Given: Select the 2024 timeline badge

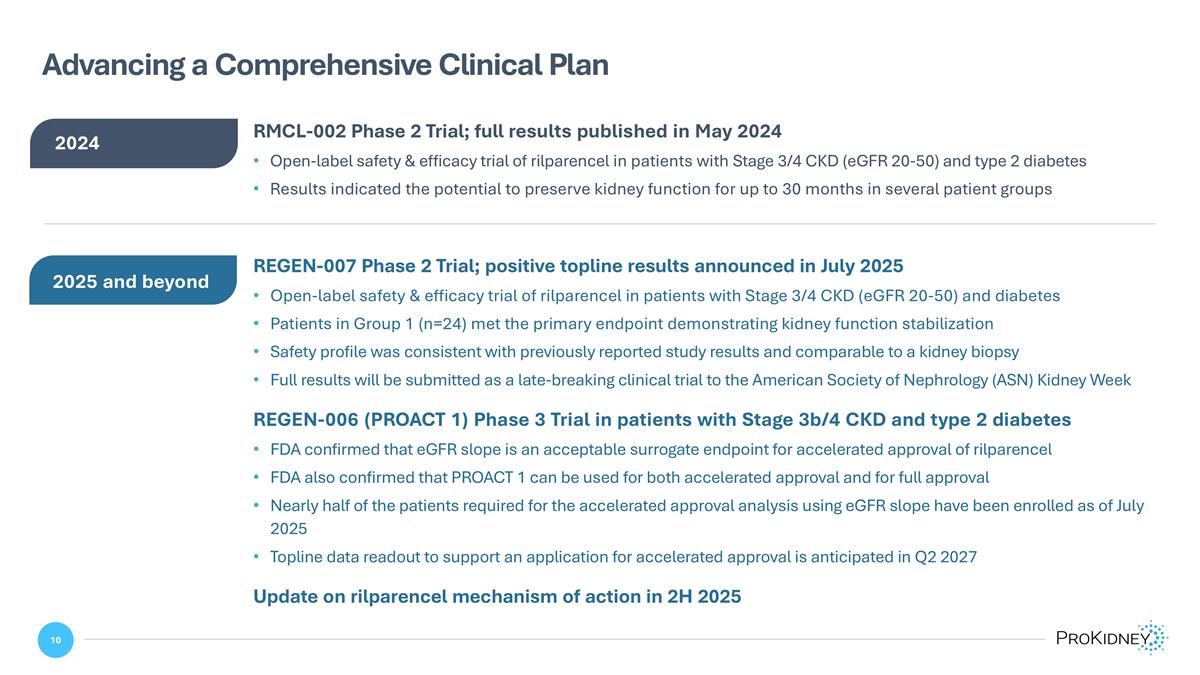Looking at the screenshot, I should tap(132, 143).
